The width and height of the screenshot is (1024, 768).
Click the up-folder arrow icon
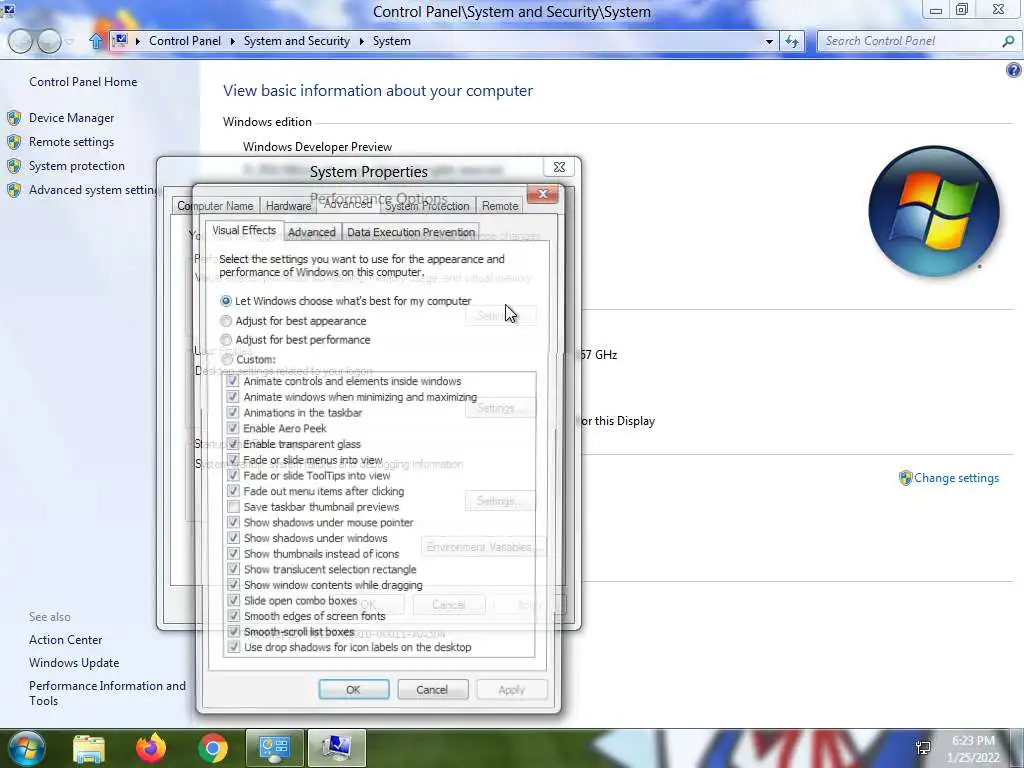tap(96, 41)
